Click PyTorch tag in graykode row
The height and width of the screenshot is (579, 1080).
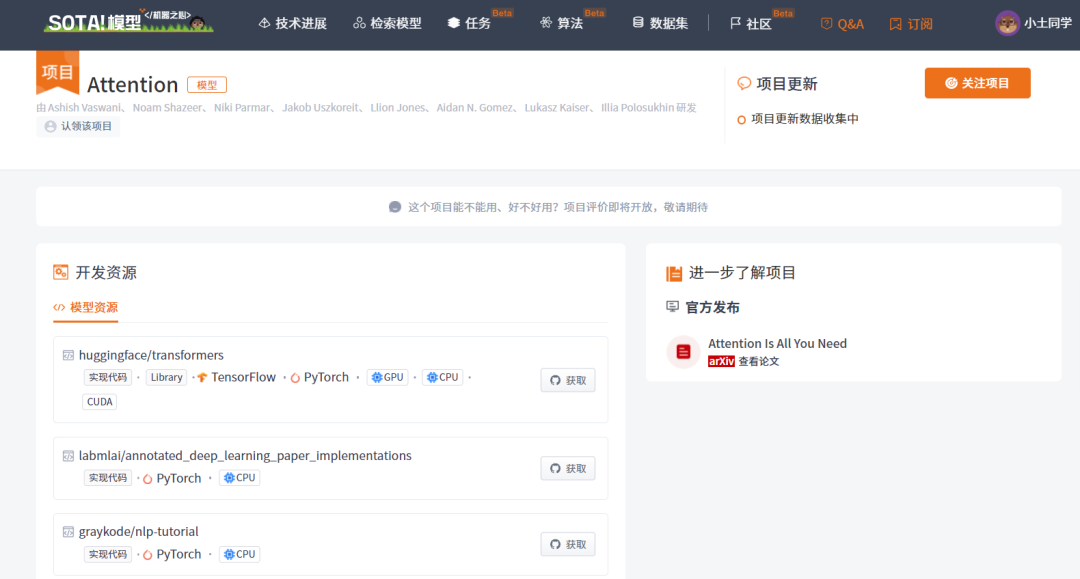coord(172,554)
